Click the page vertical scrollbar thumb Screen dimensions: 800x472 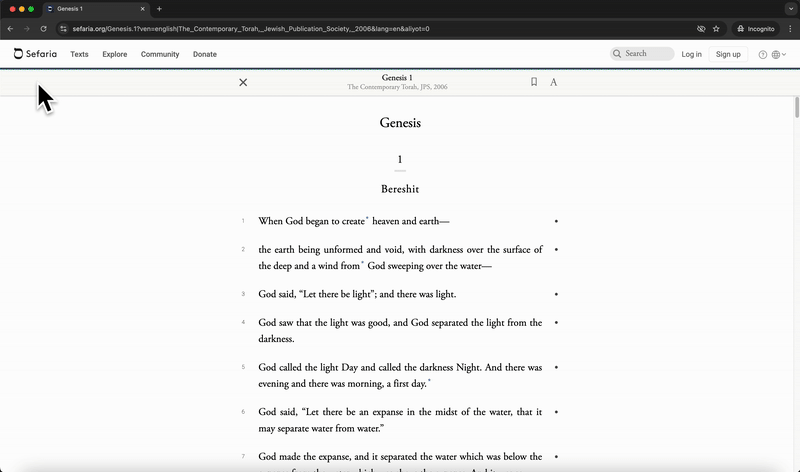797,107
